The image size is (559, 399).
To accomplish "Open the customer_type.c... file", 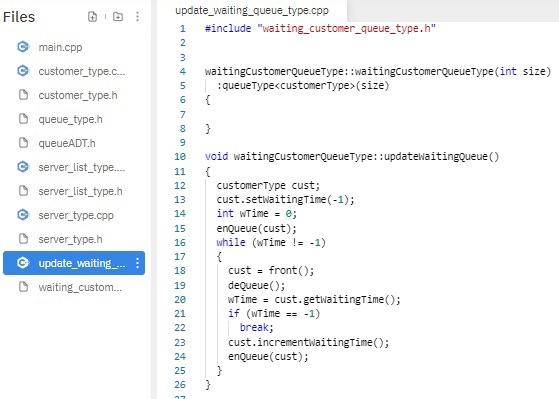I will pyautogui.click(x=82, y=71).
